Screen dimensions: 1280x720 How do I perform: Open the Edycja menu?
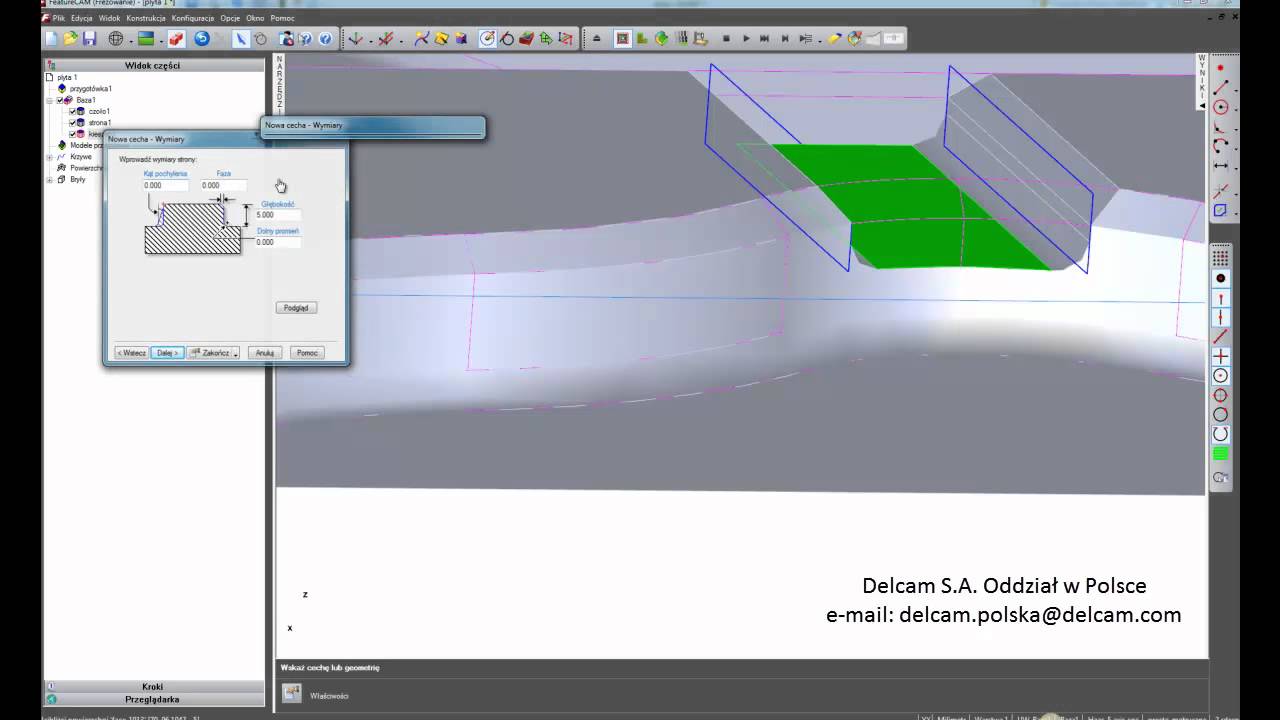tap(82, 18)
